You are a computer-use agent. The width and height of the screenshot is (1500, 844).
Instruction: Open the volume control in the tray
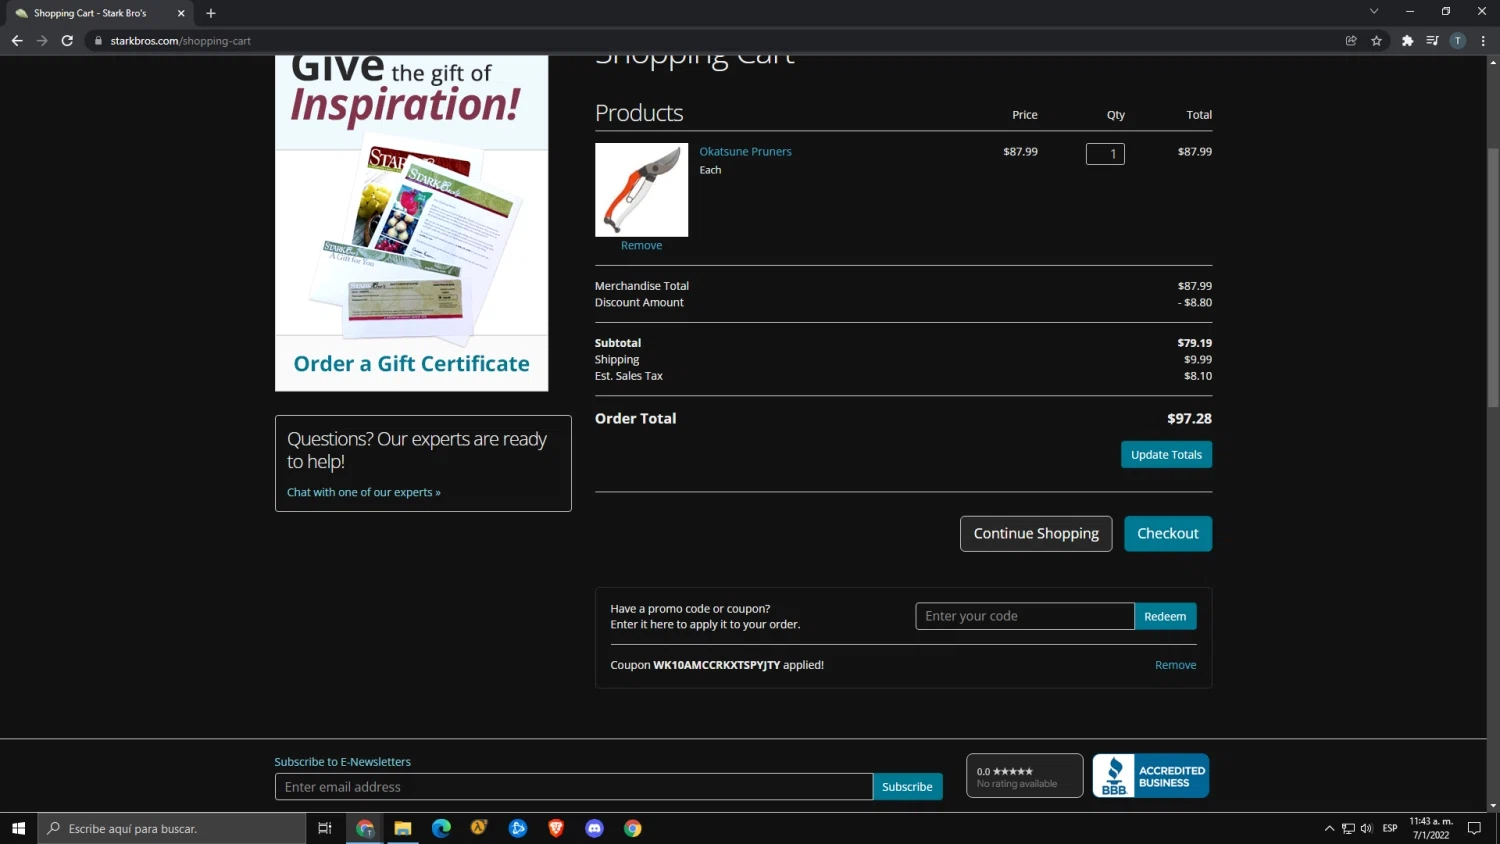[x=1367, y=828]
